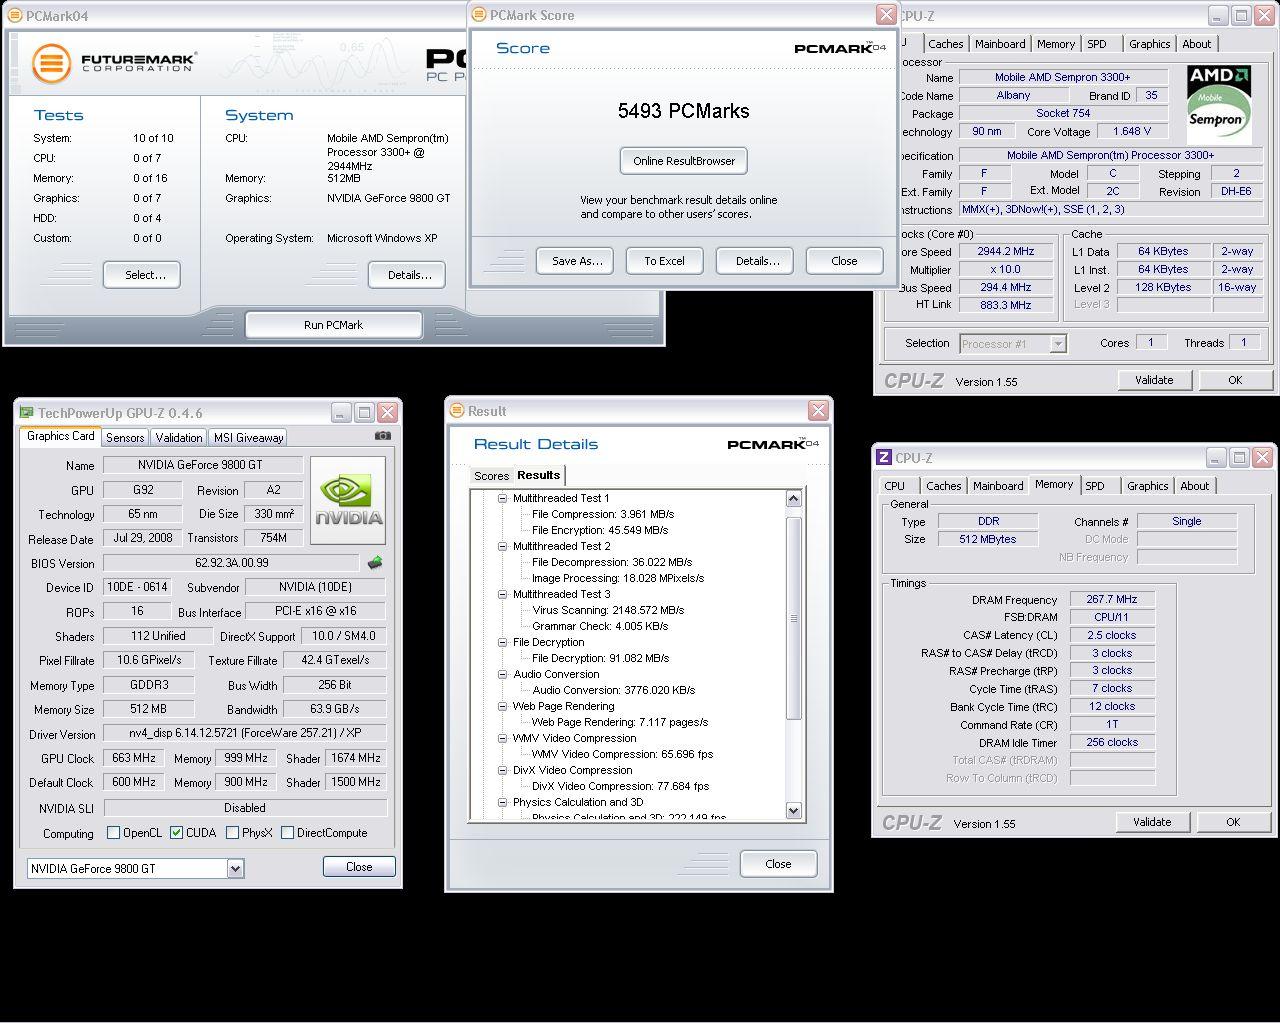The image size is (1280, 1024).
Task: Enable the OpenCL checkbox
Action: pyautogui.click(x=113, y=832)
